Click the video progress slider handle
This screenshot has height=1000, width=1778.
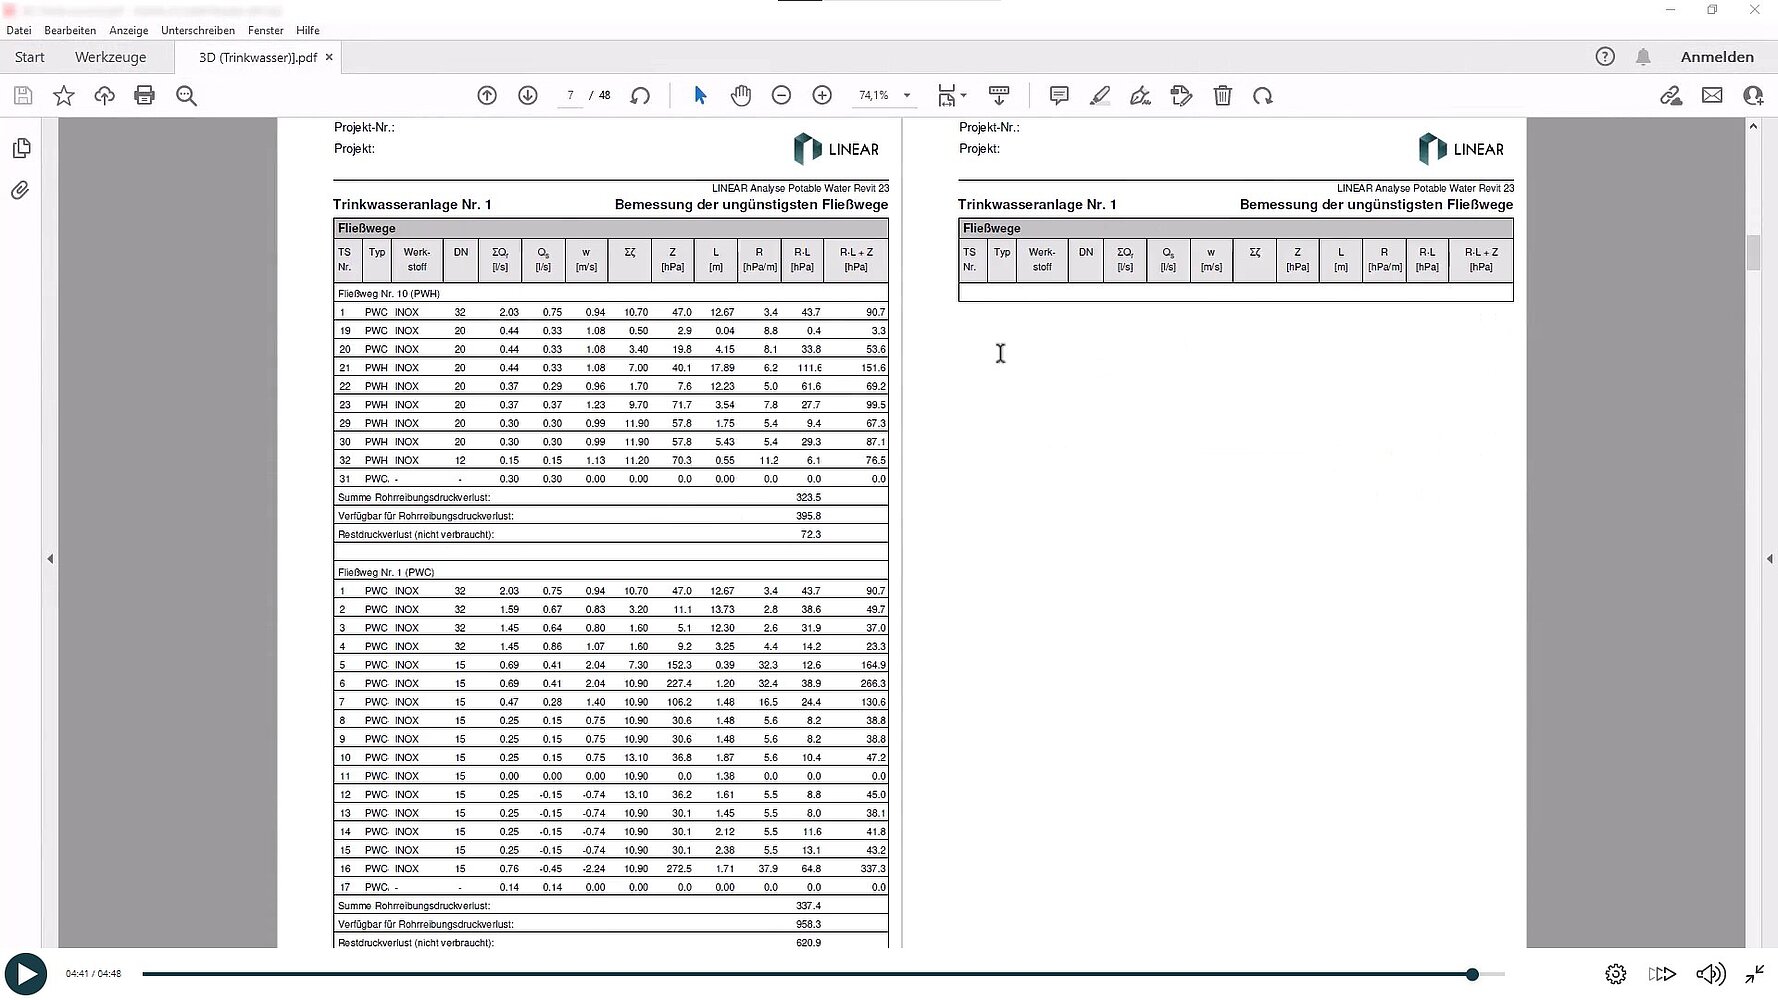pyautogui.click(x=1472, y=974)
